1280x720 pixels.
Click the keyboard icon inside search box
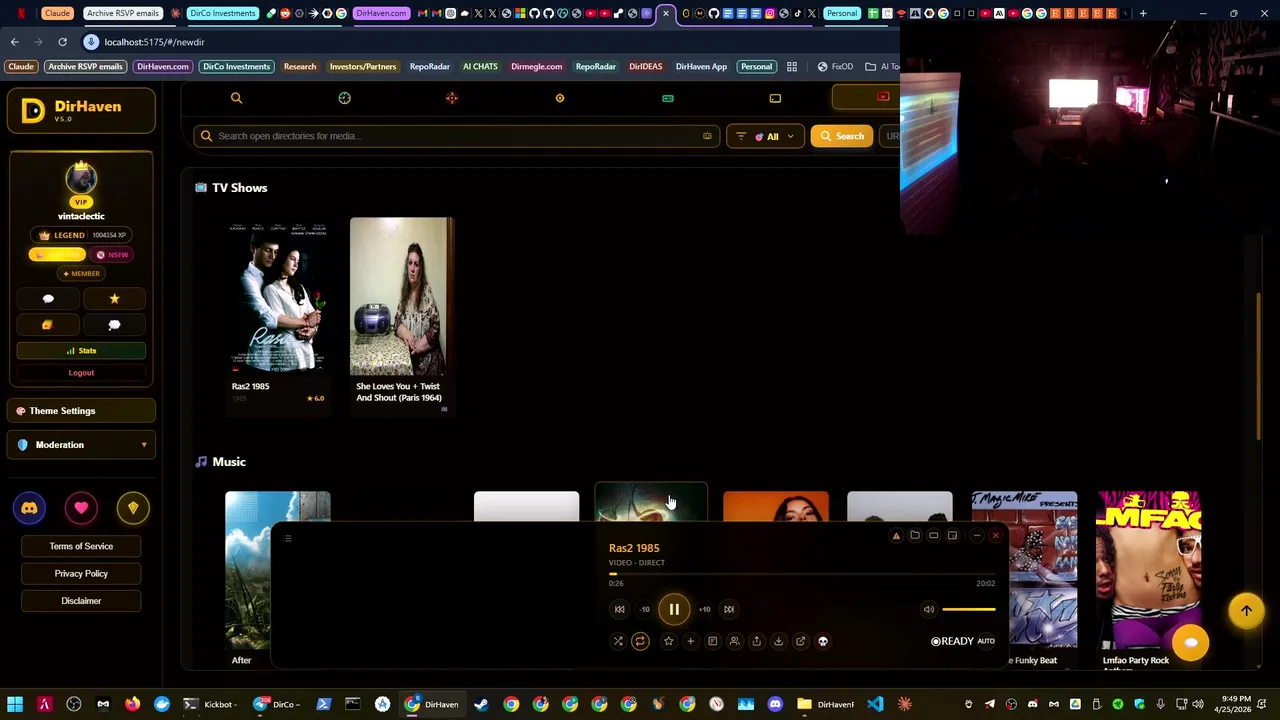(707, 136)
